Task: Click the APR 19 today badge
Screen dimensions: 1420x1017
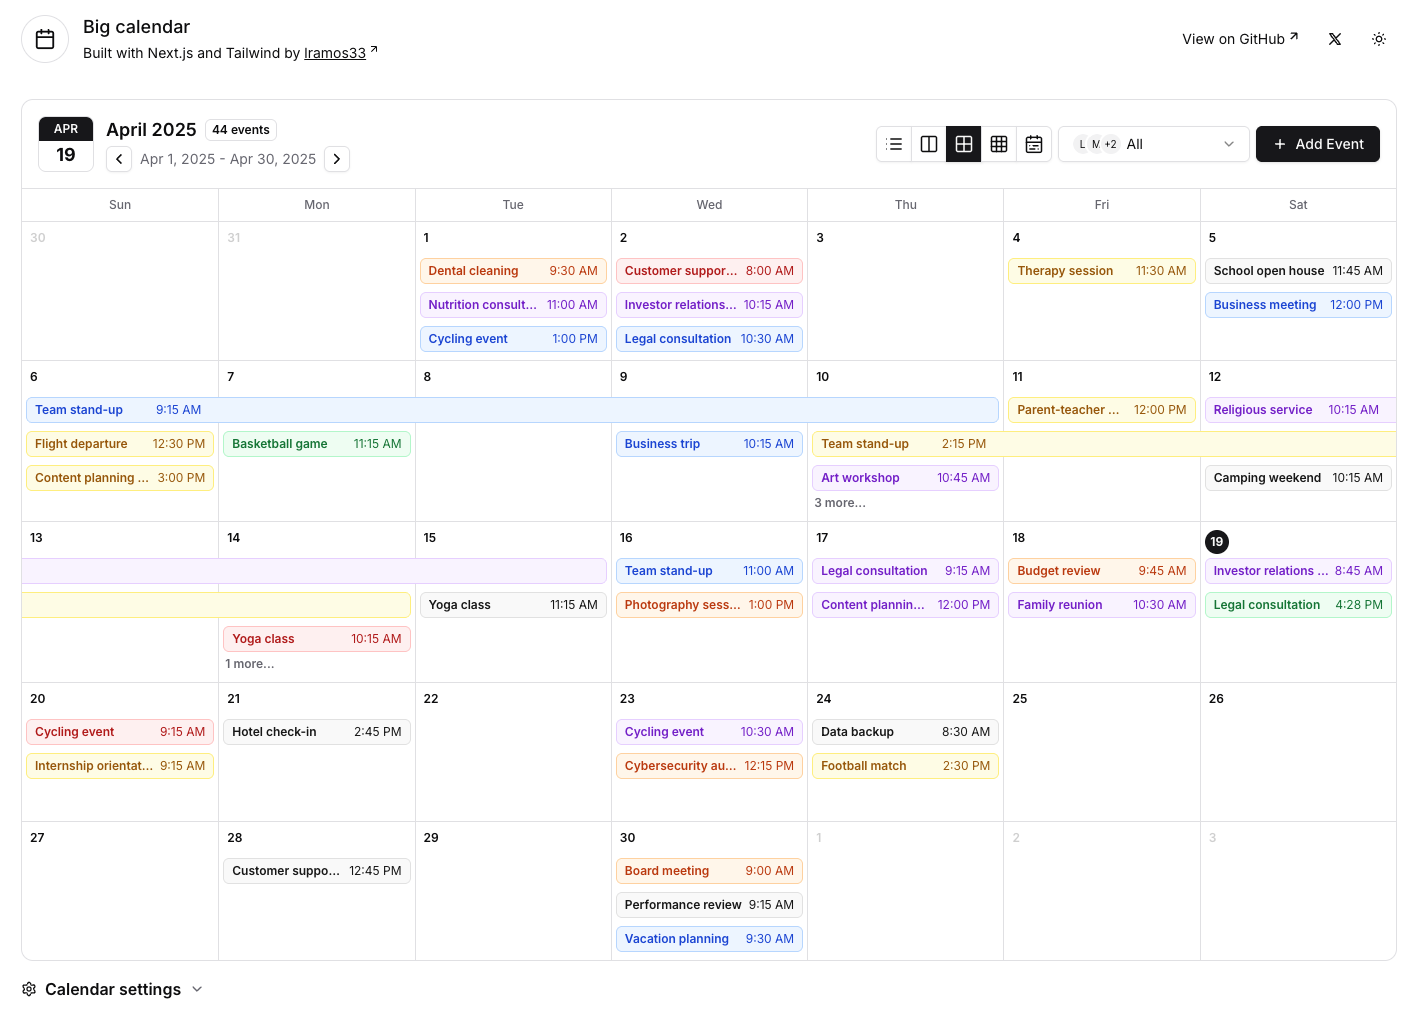Action: point(66,144)
